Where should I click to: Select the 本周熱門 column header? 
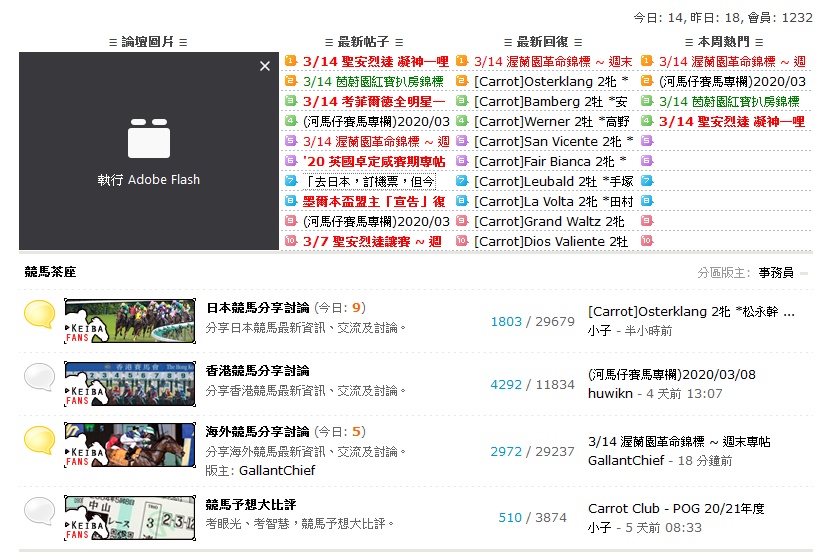click(x=723, y=41)
